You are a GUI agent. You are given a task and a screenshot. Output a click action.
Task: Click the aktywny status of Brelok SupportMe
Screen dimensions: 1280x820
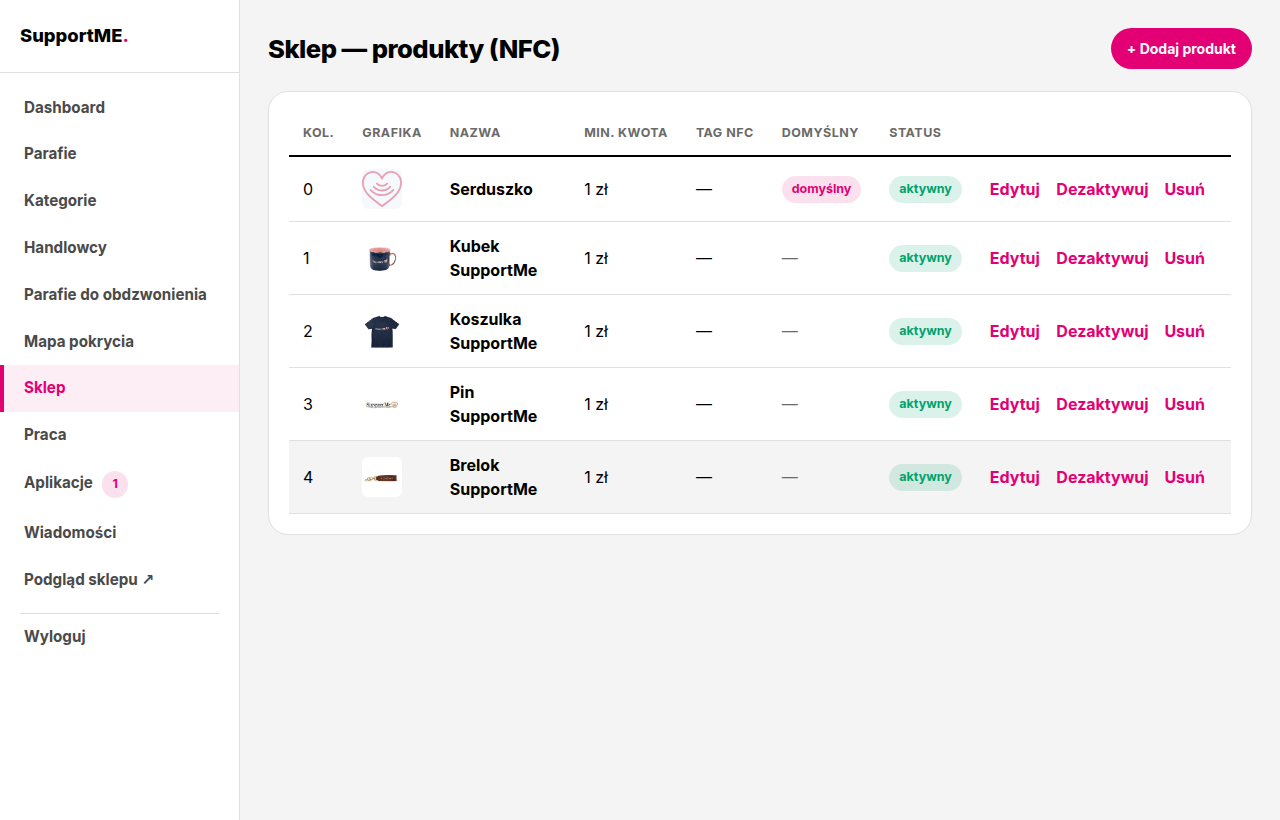pos(925,477)
